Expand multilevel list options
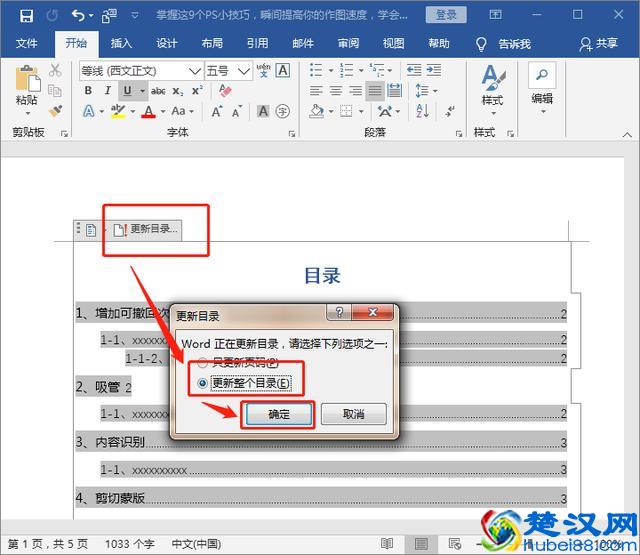 pos(390,71)
